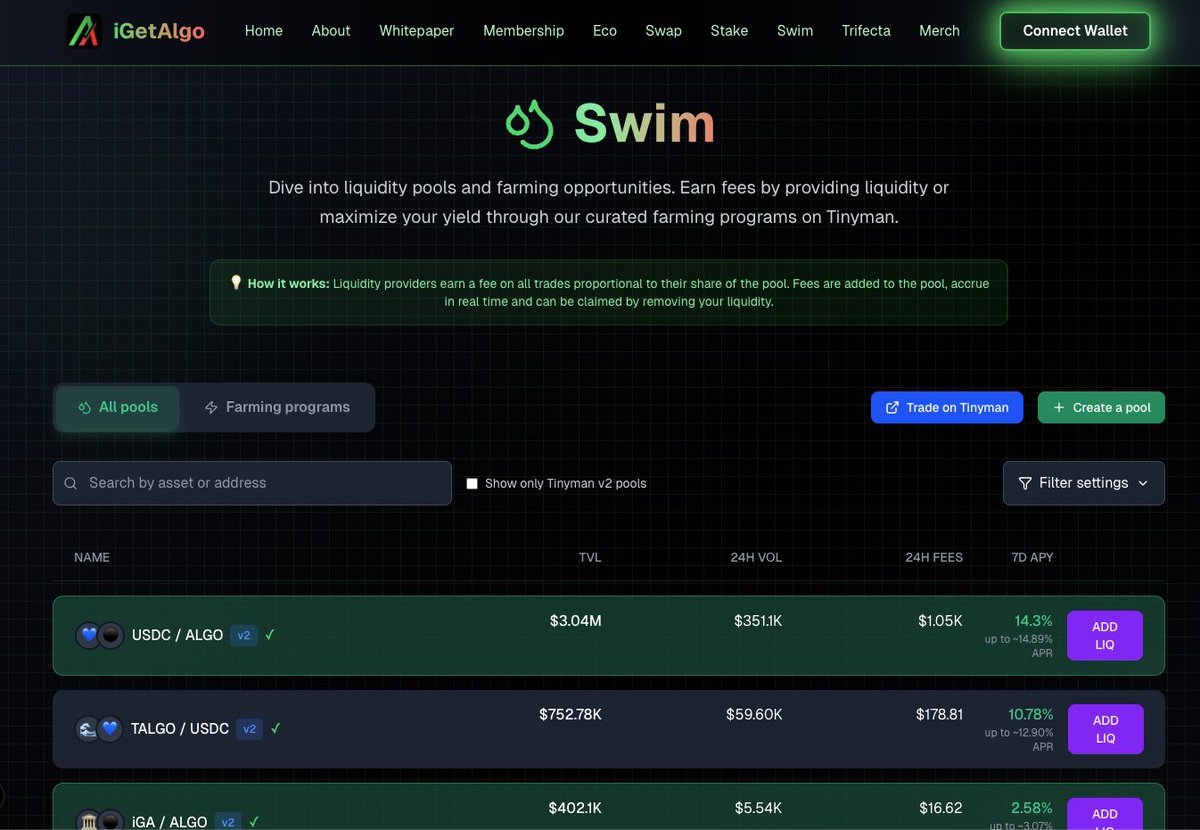The width and height of the screenshot is (1200, 830).
Task: Click the TALGO / USDC pool name
Action: [x=180, y=729]
